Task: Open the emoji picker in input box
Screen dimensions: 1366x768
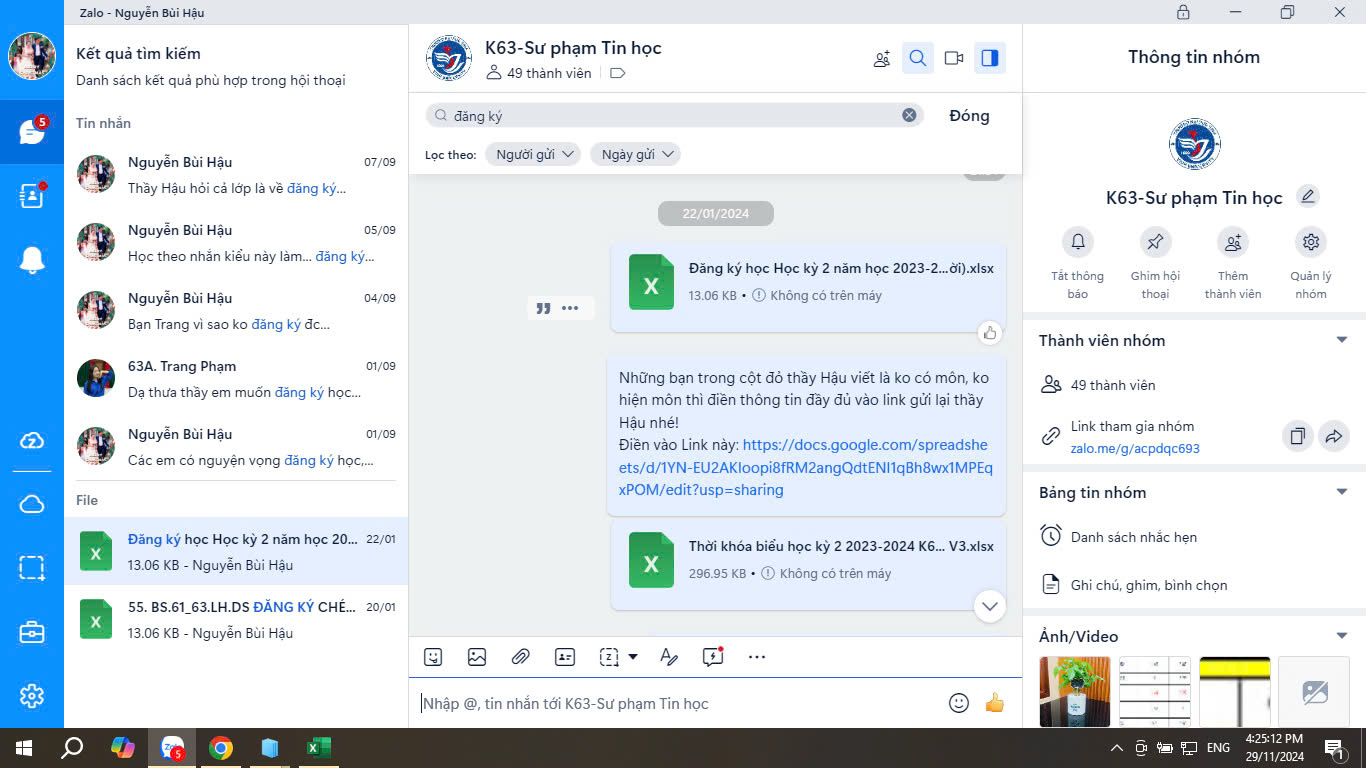Action: 959,703
